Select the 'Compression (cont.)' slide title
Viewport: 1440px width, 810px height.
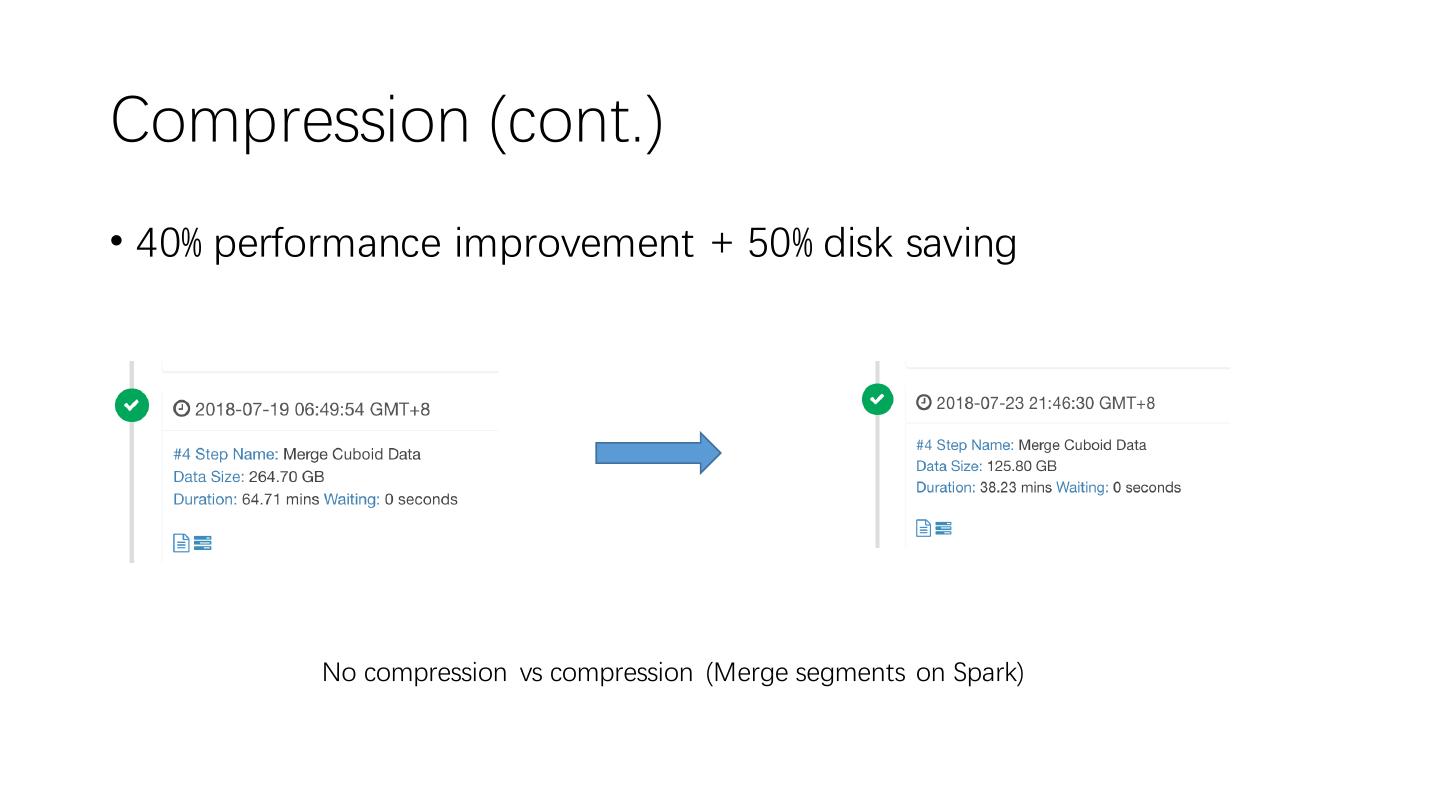pos(387,120)
